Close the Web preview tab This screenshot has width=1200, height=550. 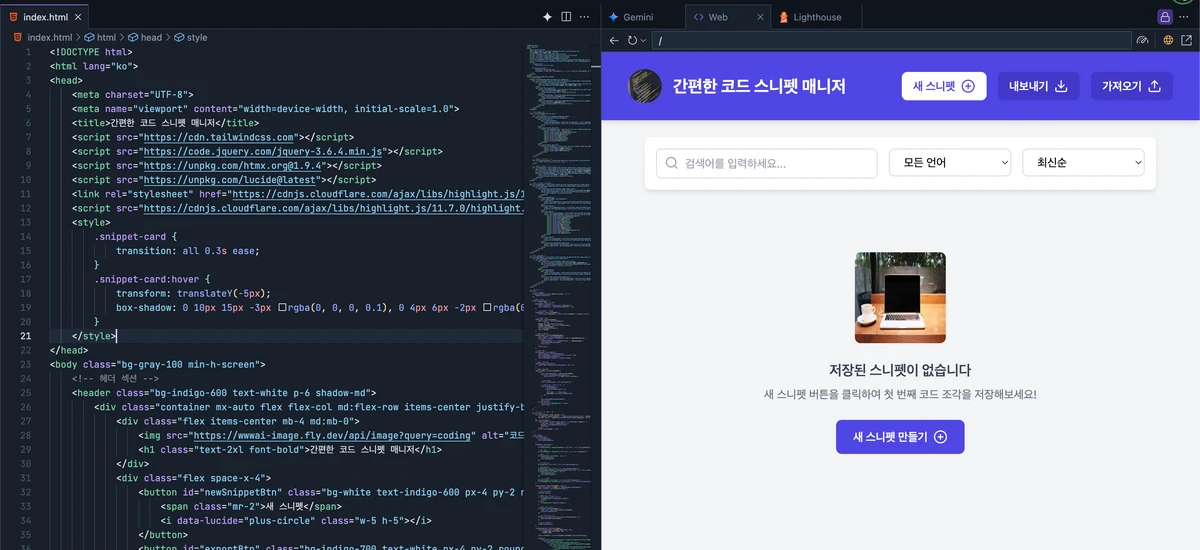pyautogui.click(x=760, y=17)
